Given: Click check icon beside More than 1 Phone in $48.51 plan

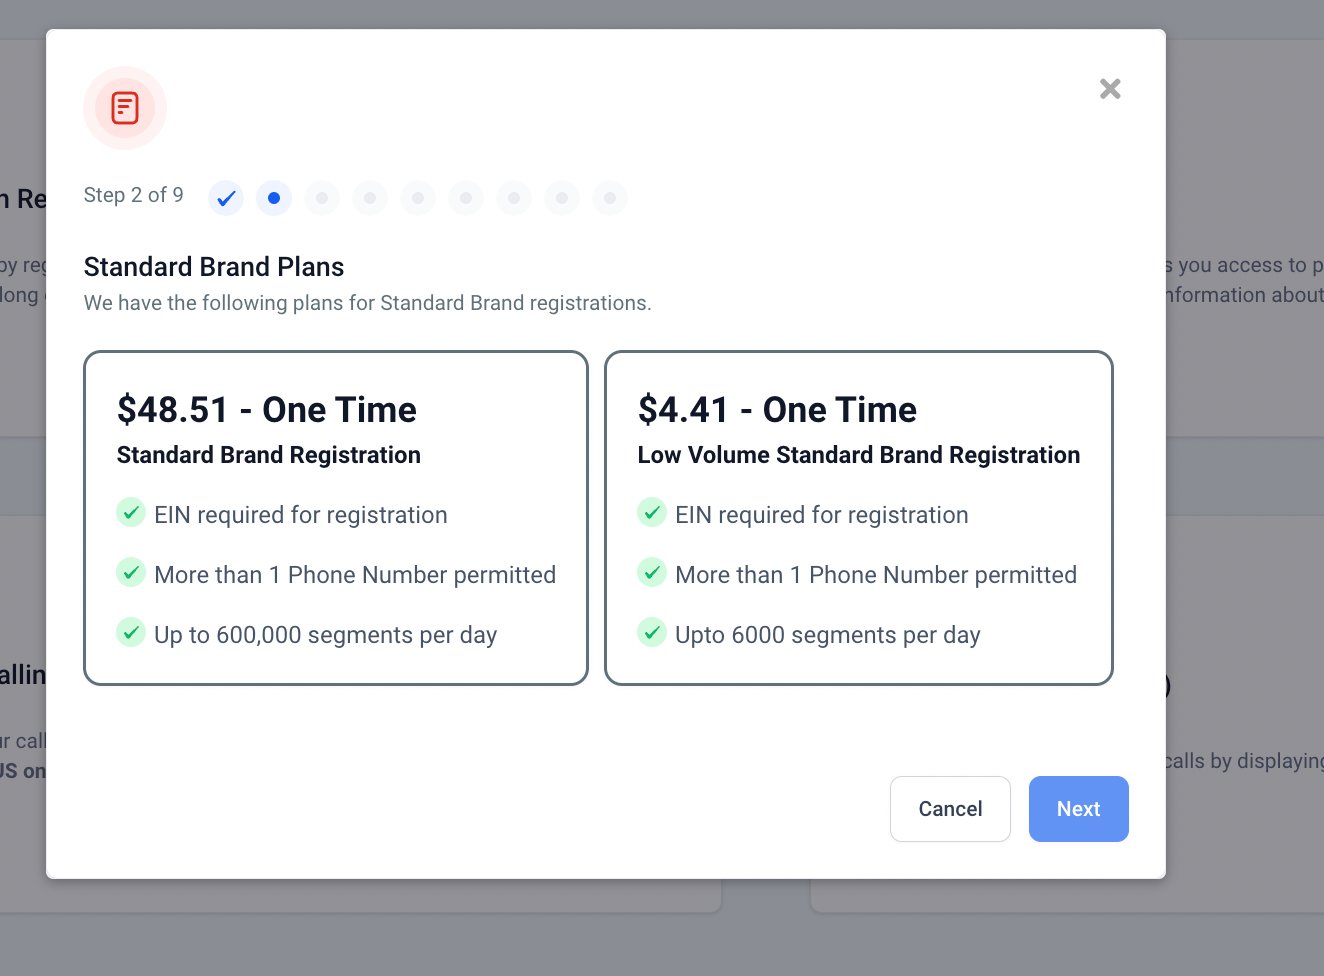Looking at the screenshot, I should pos(131,573).
